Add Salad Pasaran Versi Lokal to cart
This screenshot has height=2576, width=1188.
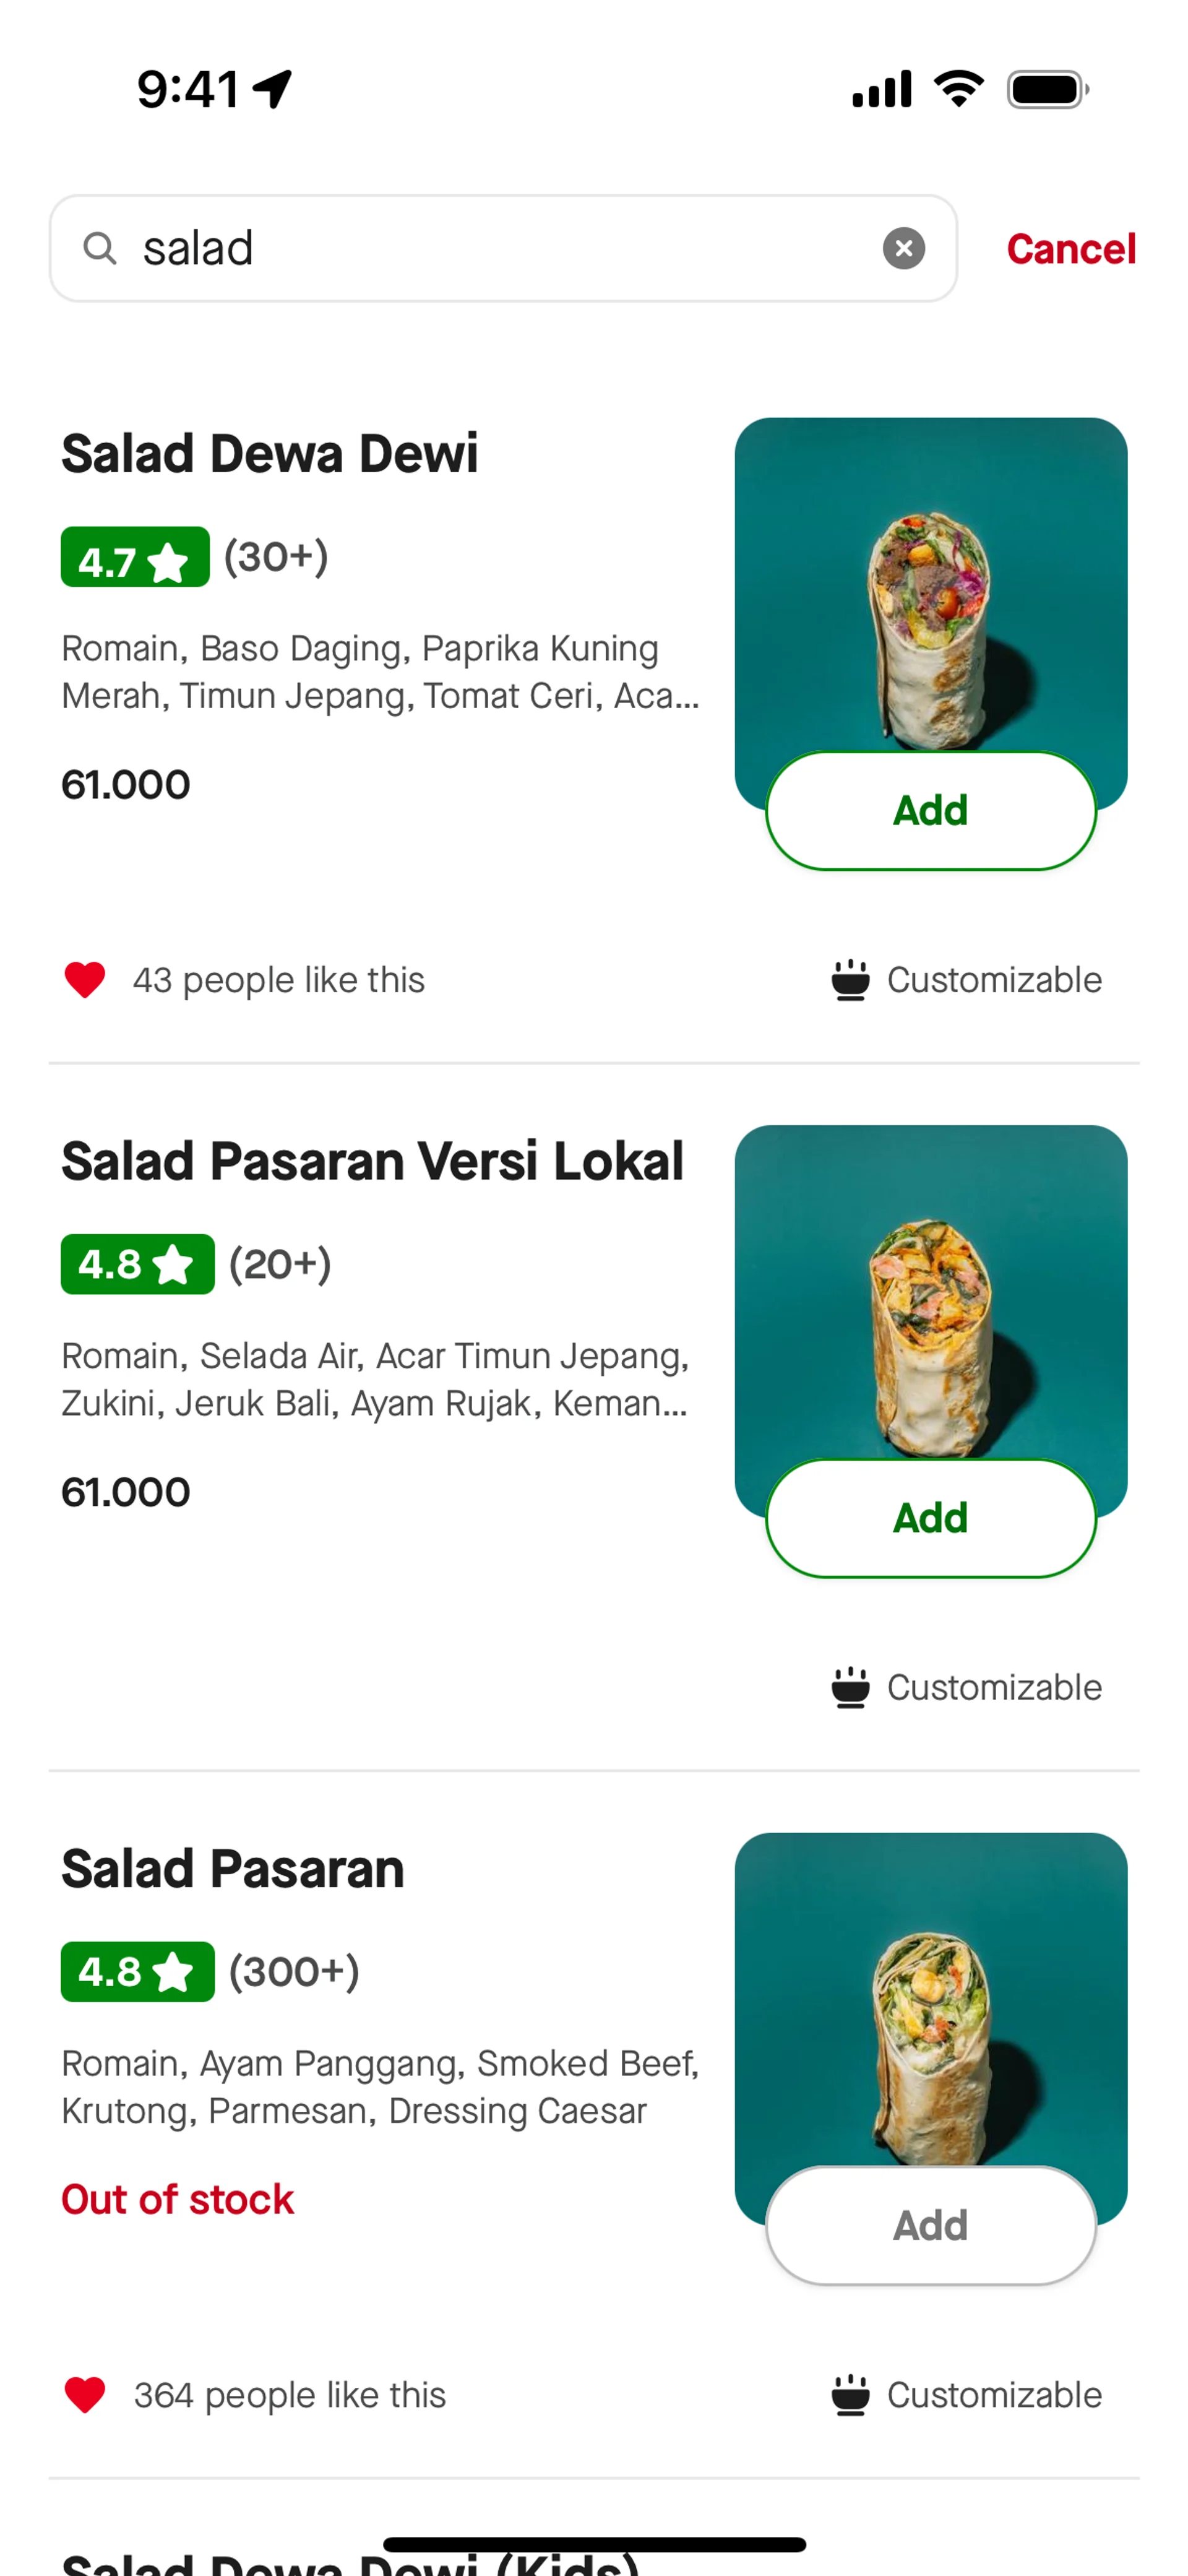tap(931, 1518)
